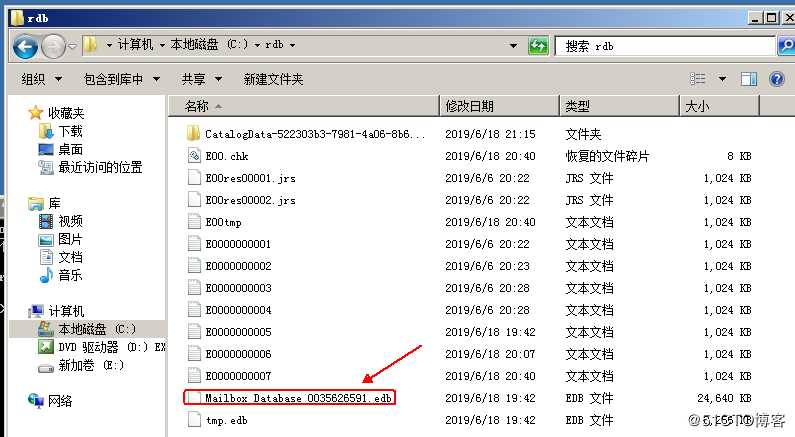Open subfolder arrow after 计算机 in address bar
Screen dimensions: 795x437
coord(162,45)
